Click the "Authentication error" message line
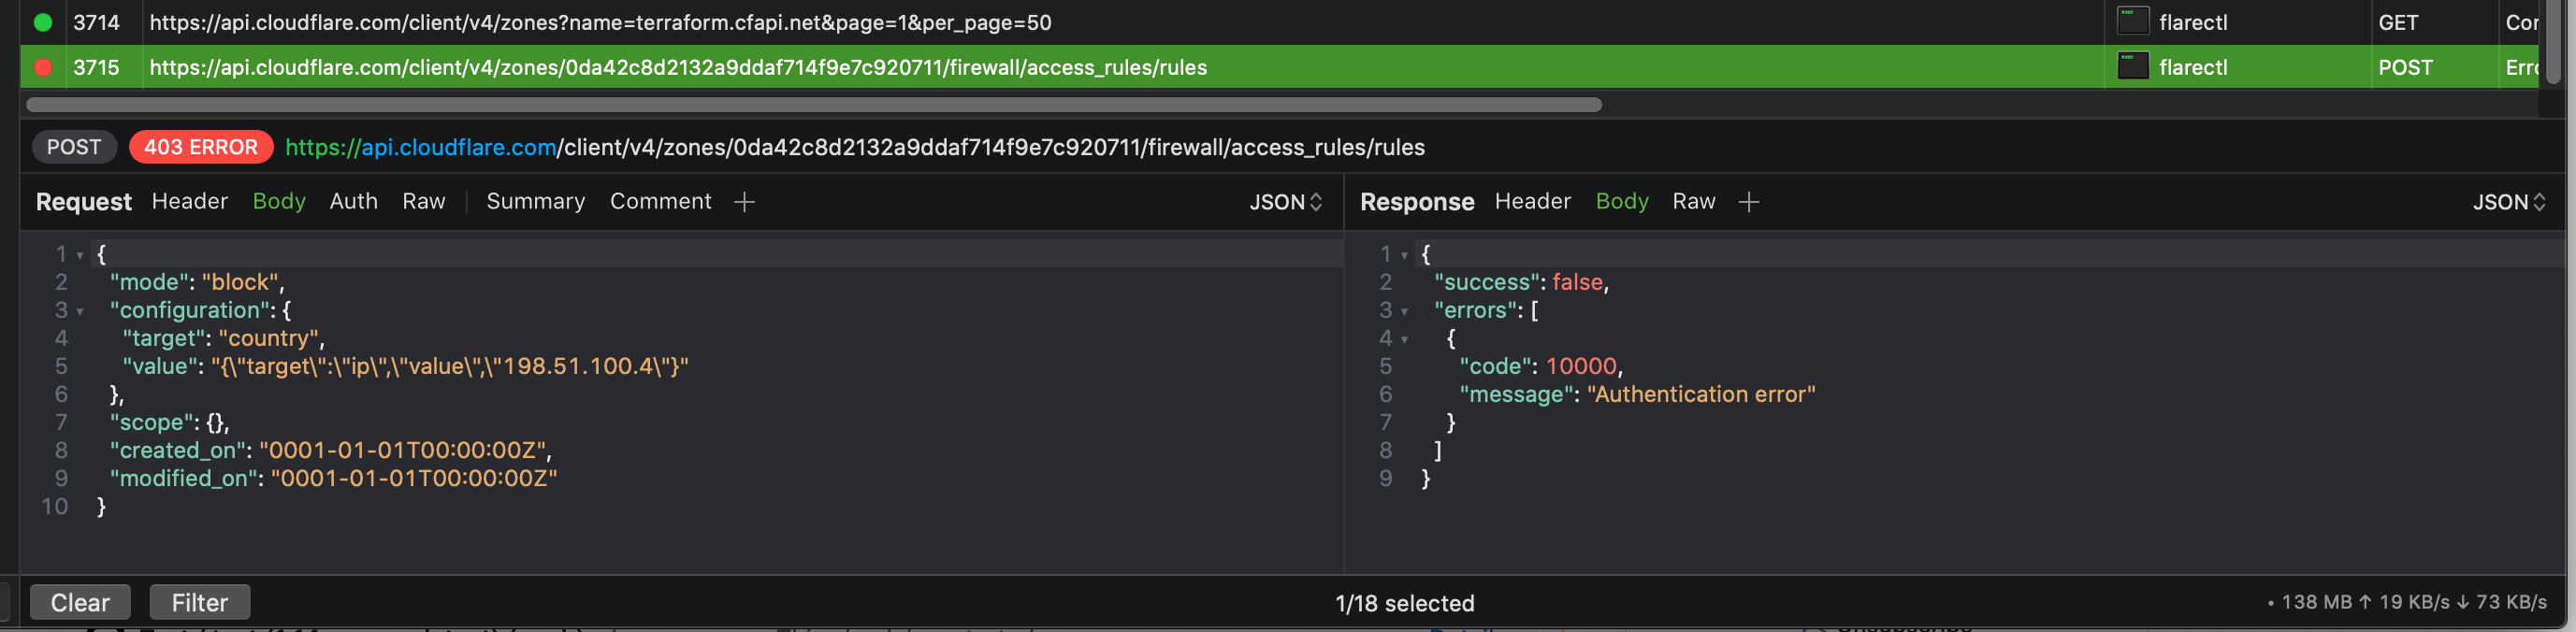 [x=1637, y=394]
